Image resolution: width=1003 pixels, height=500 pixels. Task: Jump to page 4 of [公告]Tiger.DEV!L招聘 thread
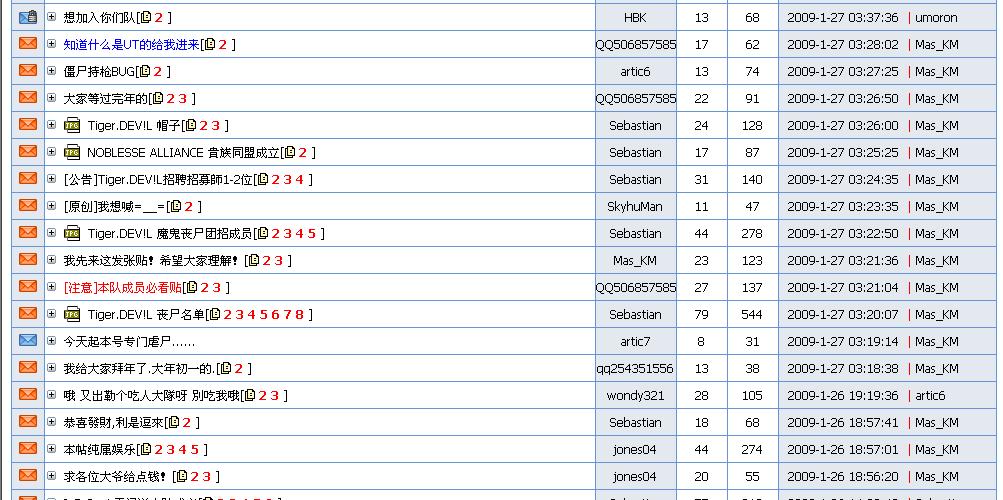click(298, 179)
